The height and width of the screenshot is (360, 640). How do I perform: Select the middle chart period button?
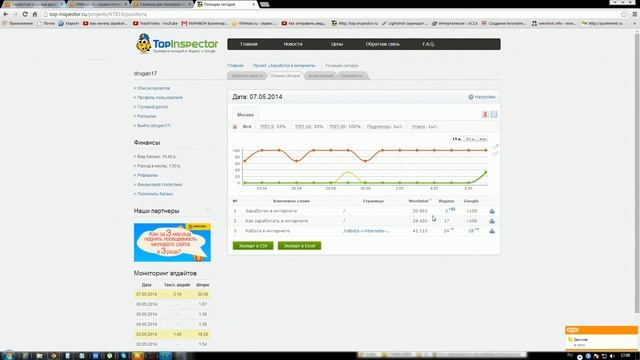(470, 139)
